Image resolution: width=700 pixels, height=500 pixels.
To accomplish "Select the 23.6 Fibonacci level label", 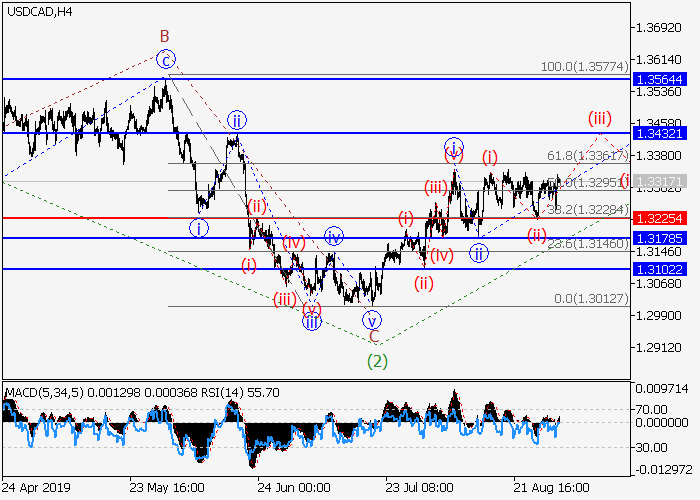I will (592, 243).
